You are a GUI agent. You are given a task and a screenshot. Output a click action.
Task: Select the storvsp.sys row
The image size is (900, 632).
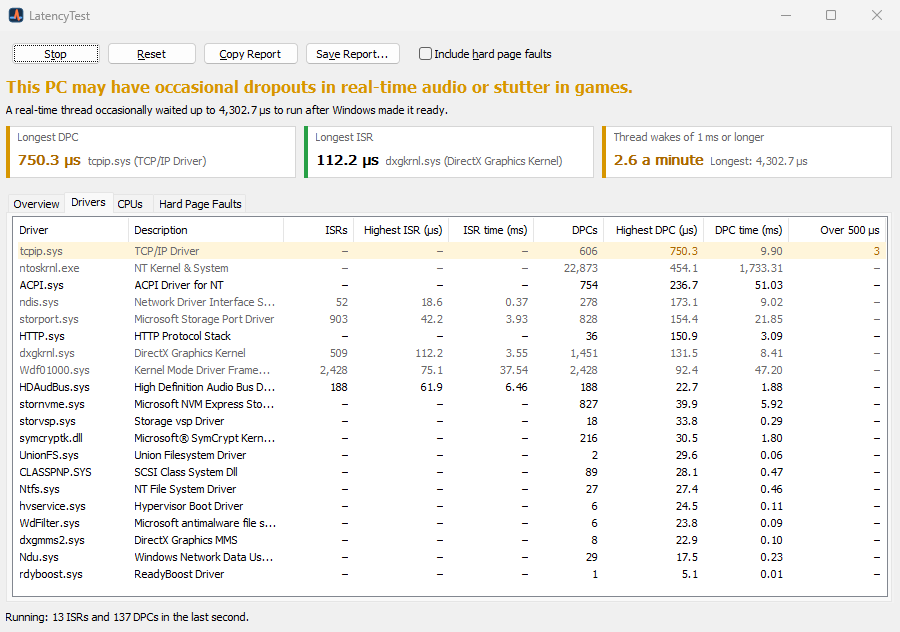click(449, 421)
